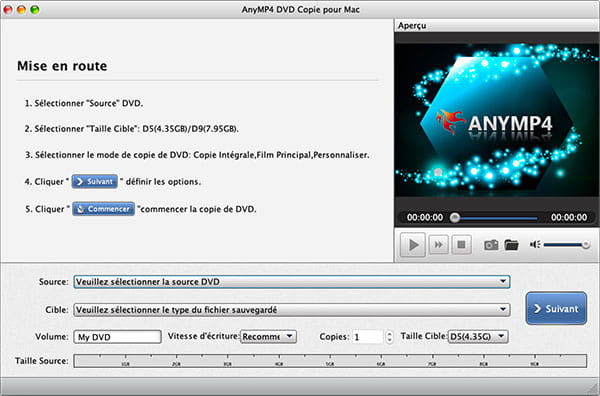Open the Vitesse d'écriture dropdown
The image size is (600, 396).
click(268, 337)
